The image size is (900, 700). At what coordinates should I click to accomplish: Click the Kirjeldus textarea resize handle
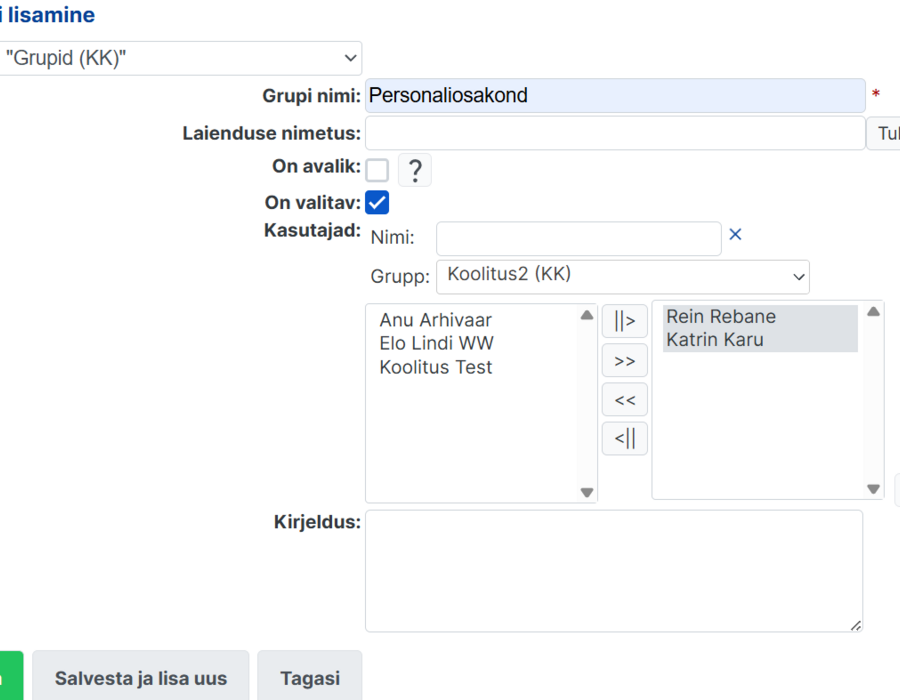[x=855, y=625]
